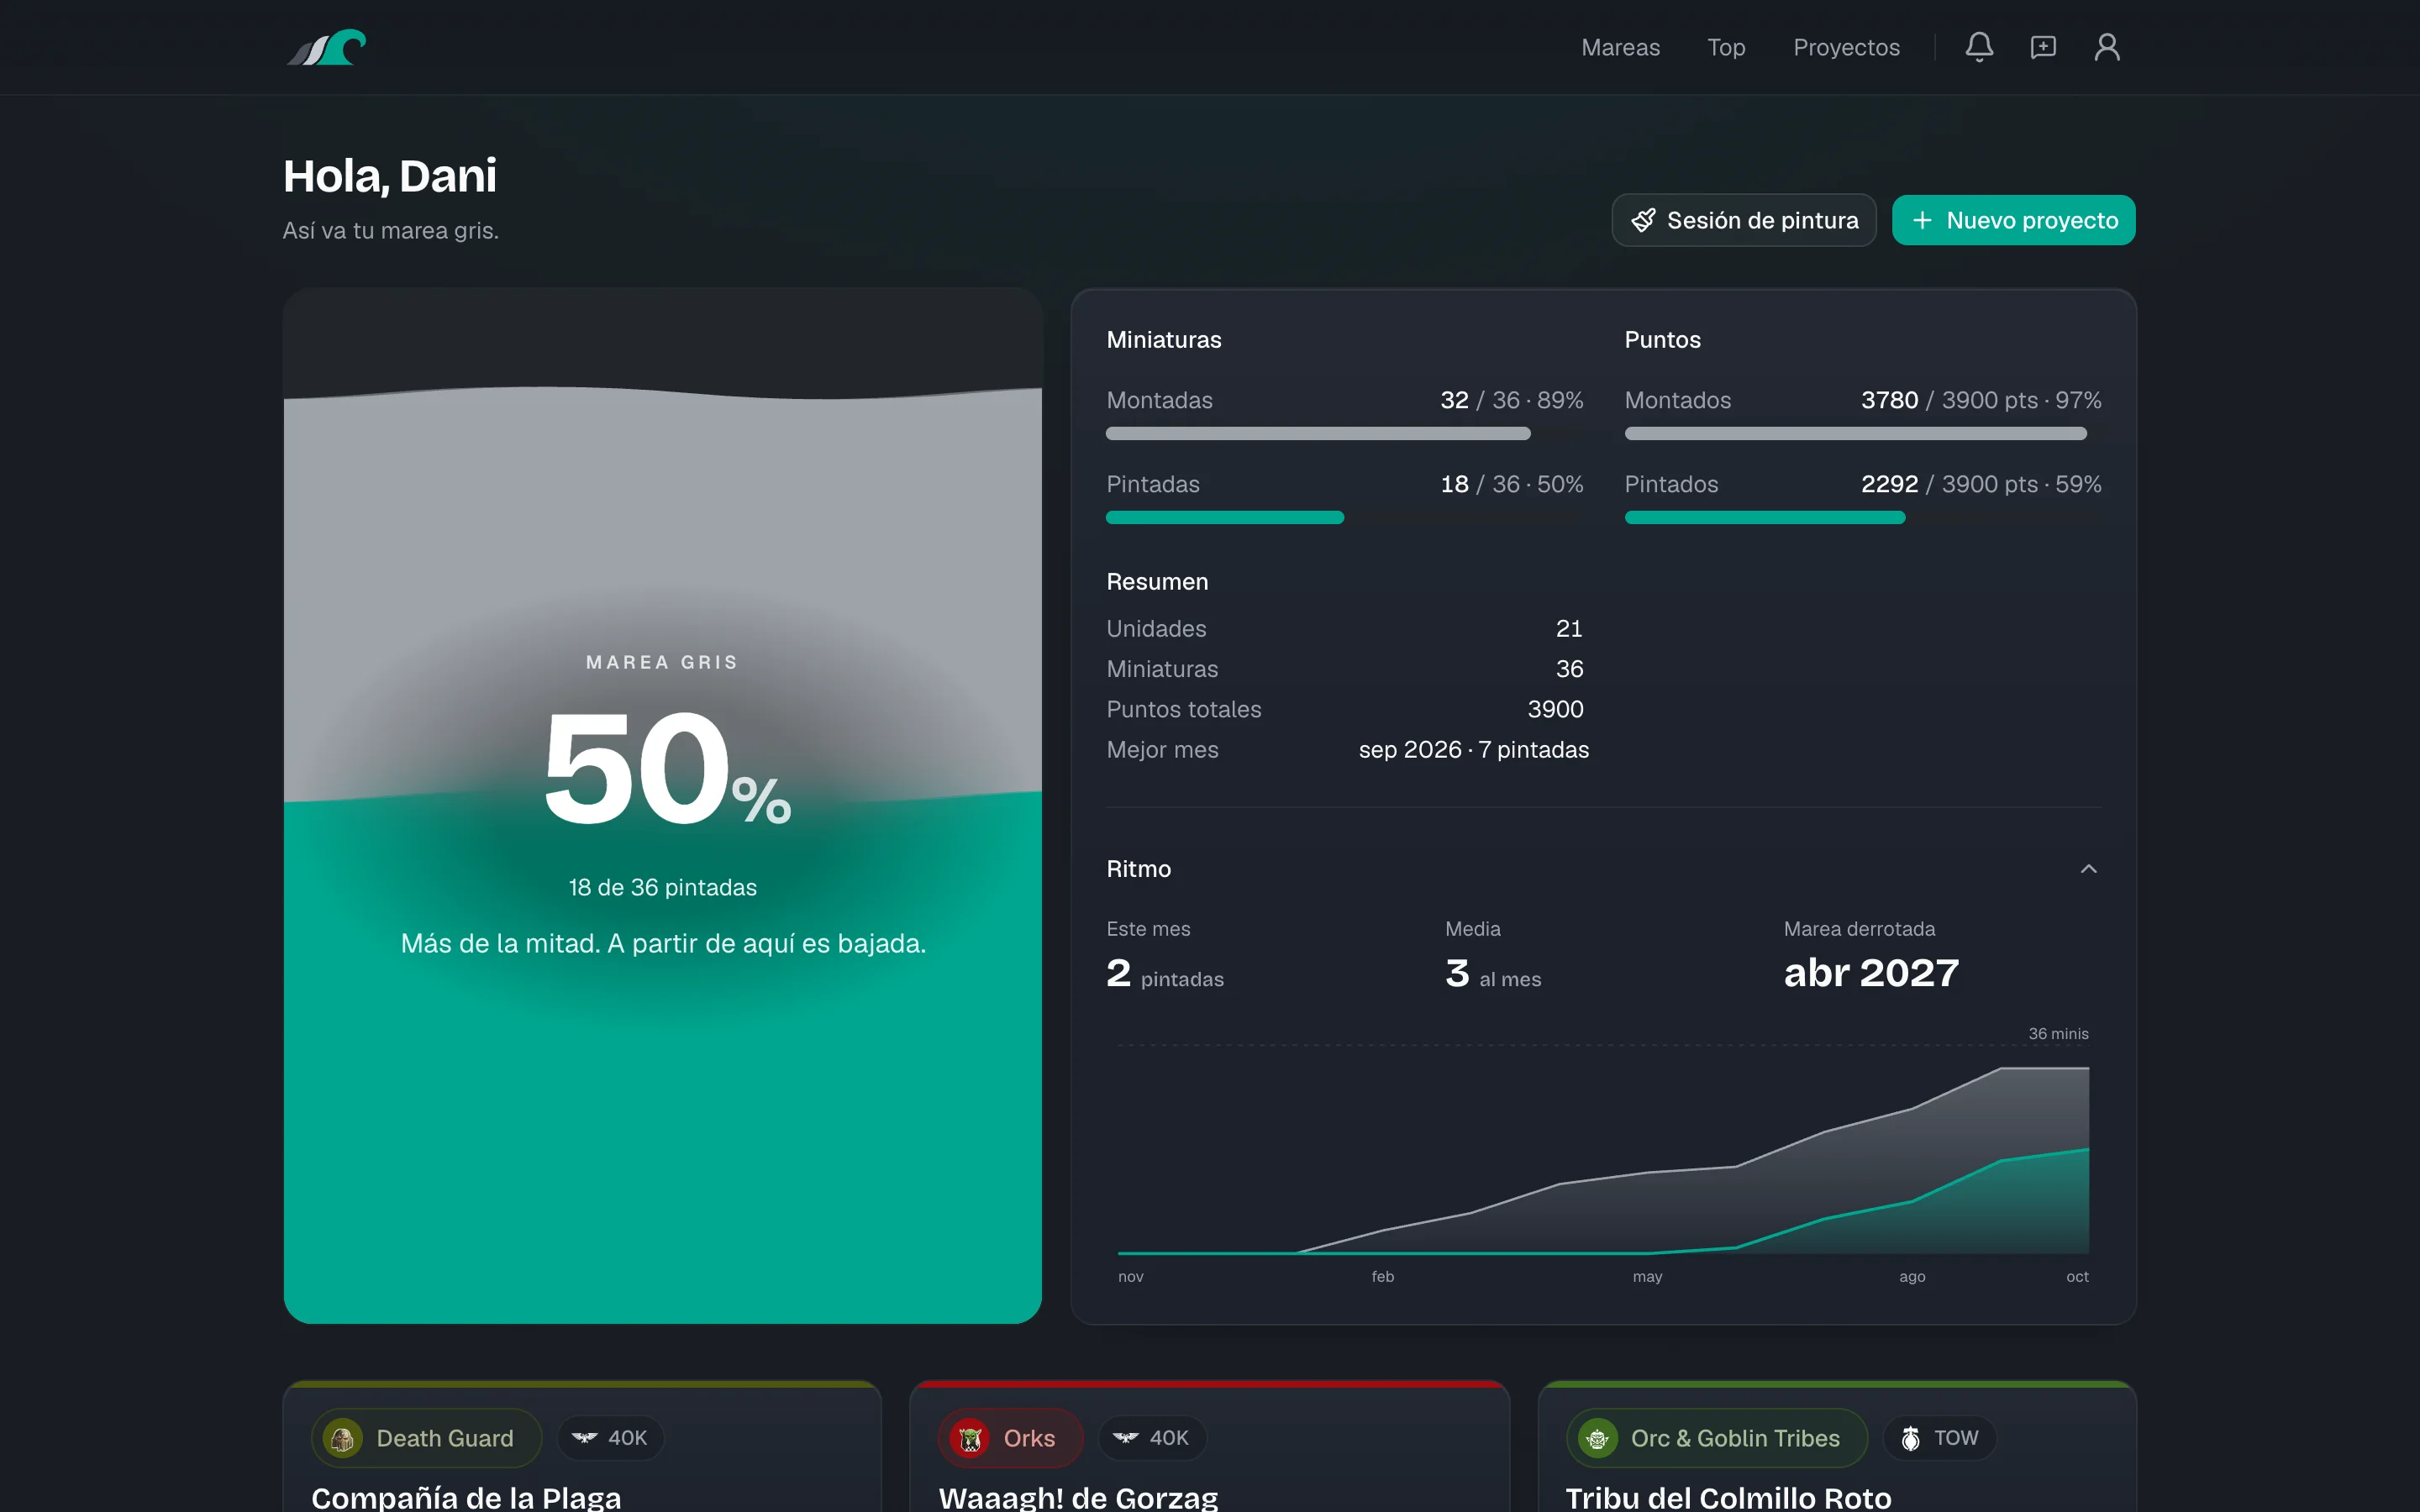The height and width of the screenshot is (1512, 2420).
Task: Open Proyectos in the navigation
Action: (x=1846, y=47)
